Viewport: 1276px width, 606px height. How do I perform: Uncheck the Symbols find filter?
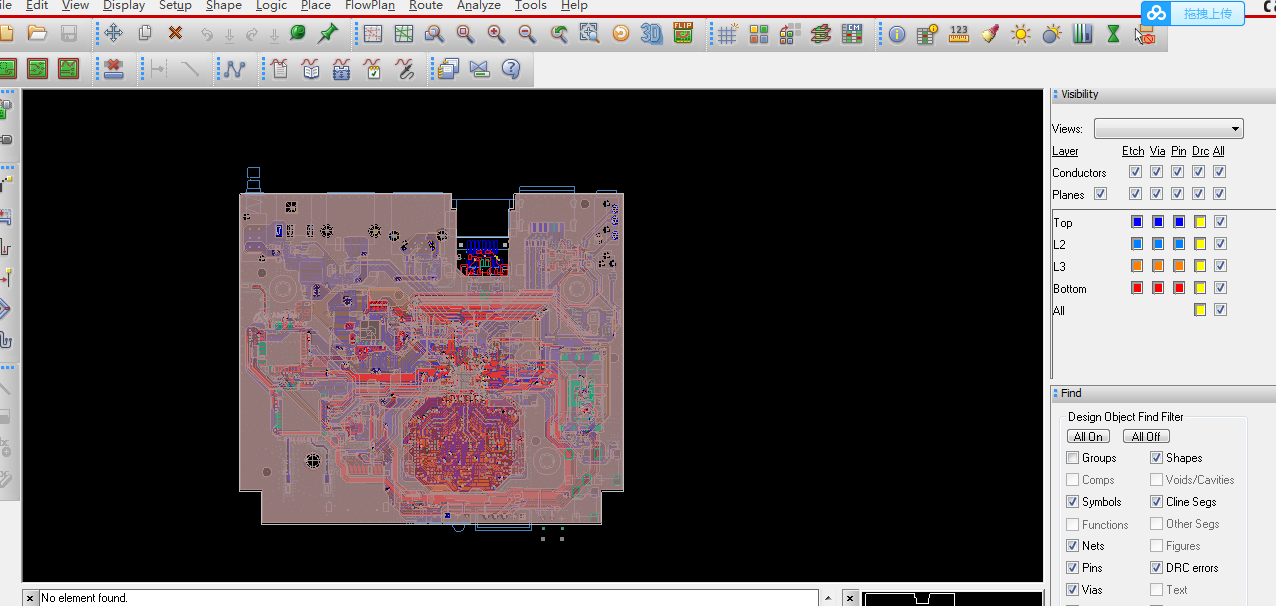point(1073,502)
